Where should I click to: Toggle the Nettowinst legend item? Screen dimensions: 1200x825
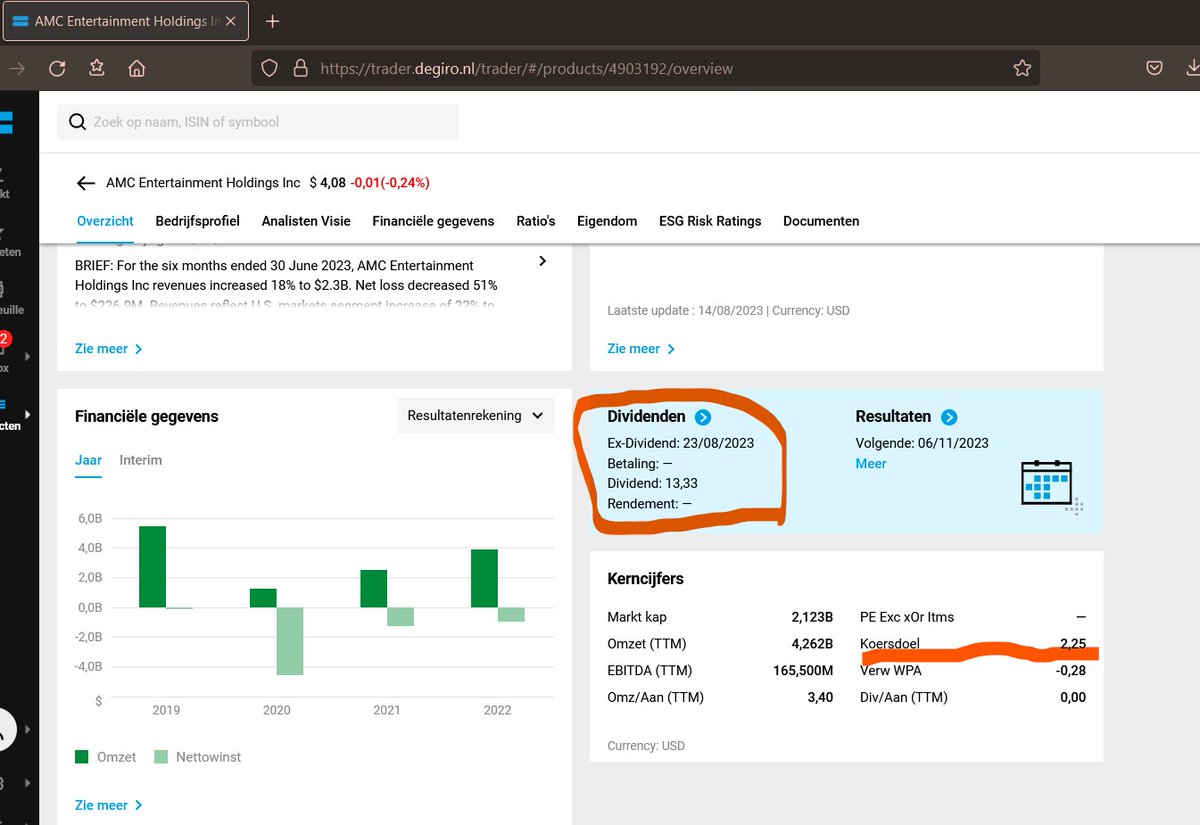(198, 757)
